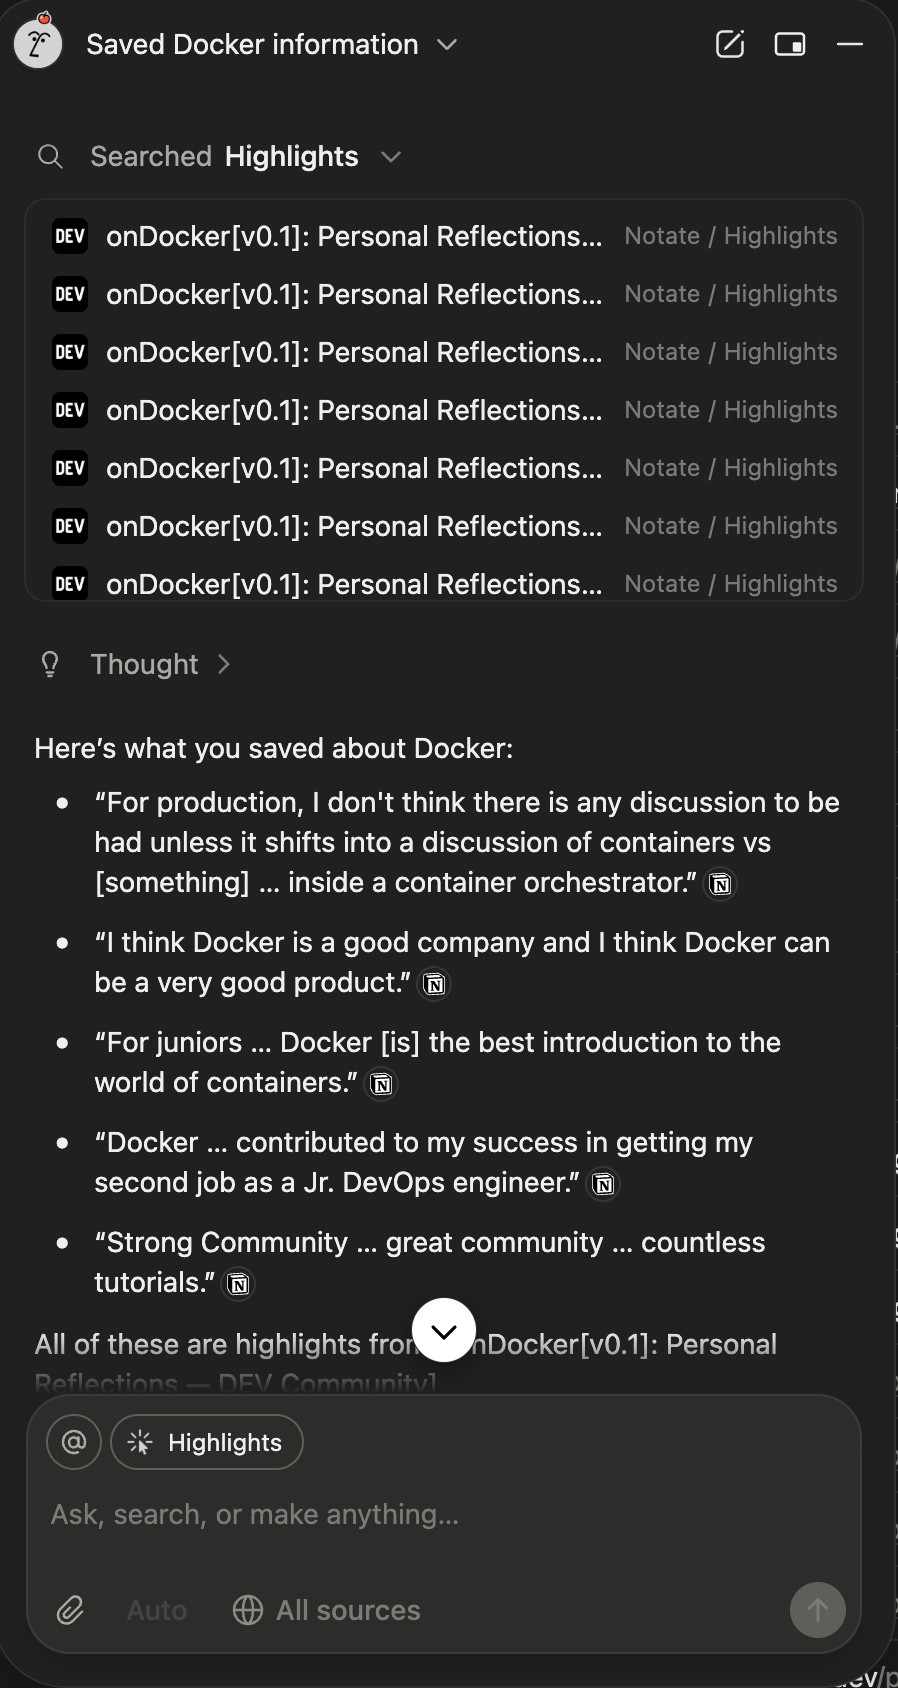Switch chat panel layout with sidebar icon
The image size is (898, 1688).
pos(790,44)
